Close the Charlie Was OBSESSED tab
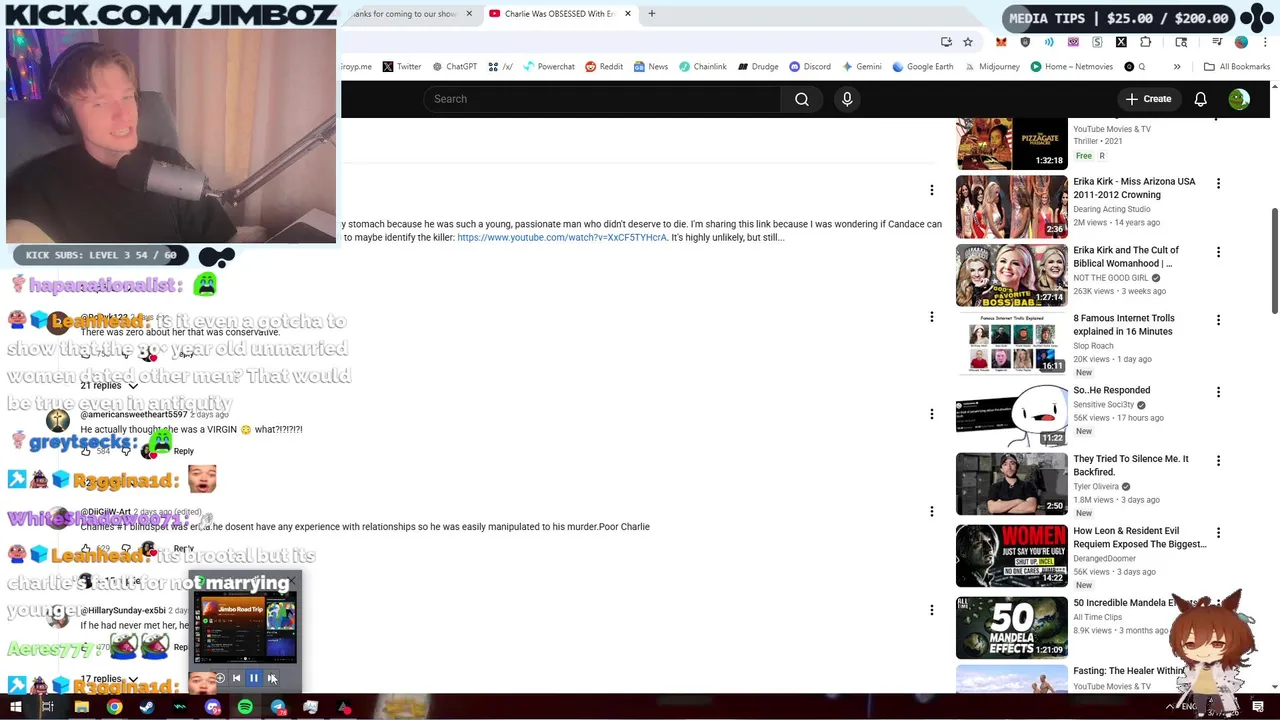 click(628, 14)
